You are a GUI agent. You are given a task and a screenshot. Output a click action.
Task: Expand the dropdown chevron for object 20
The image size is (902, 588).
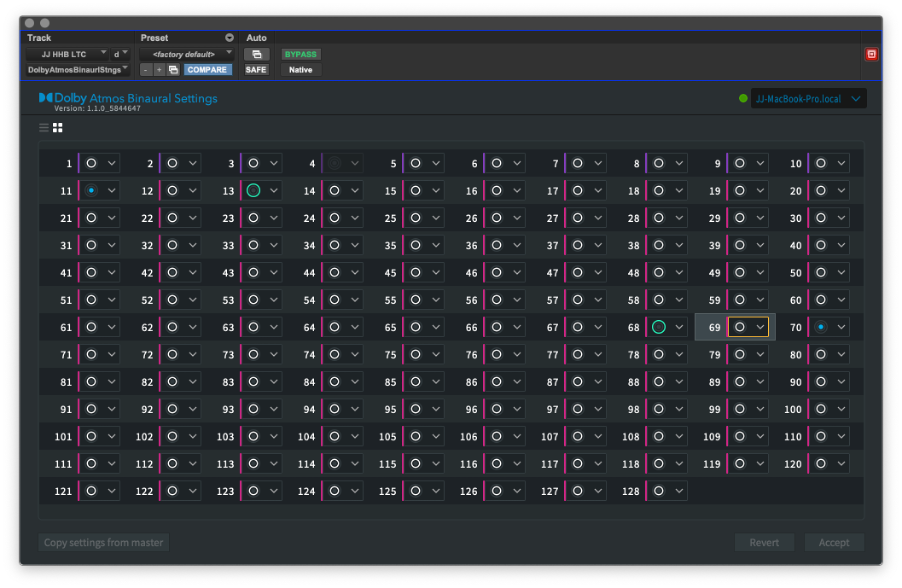click(842, 190)
